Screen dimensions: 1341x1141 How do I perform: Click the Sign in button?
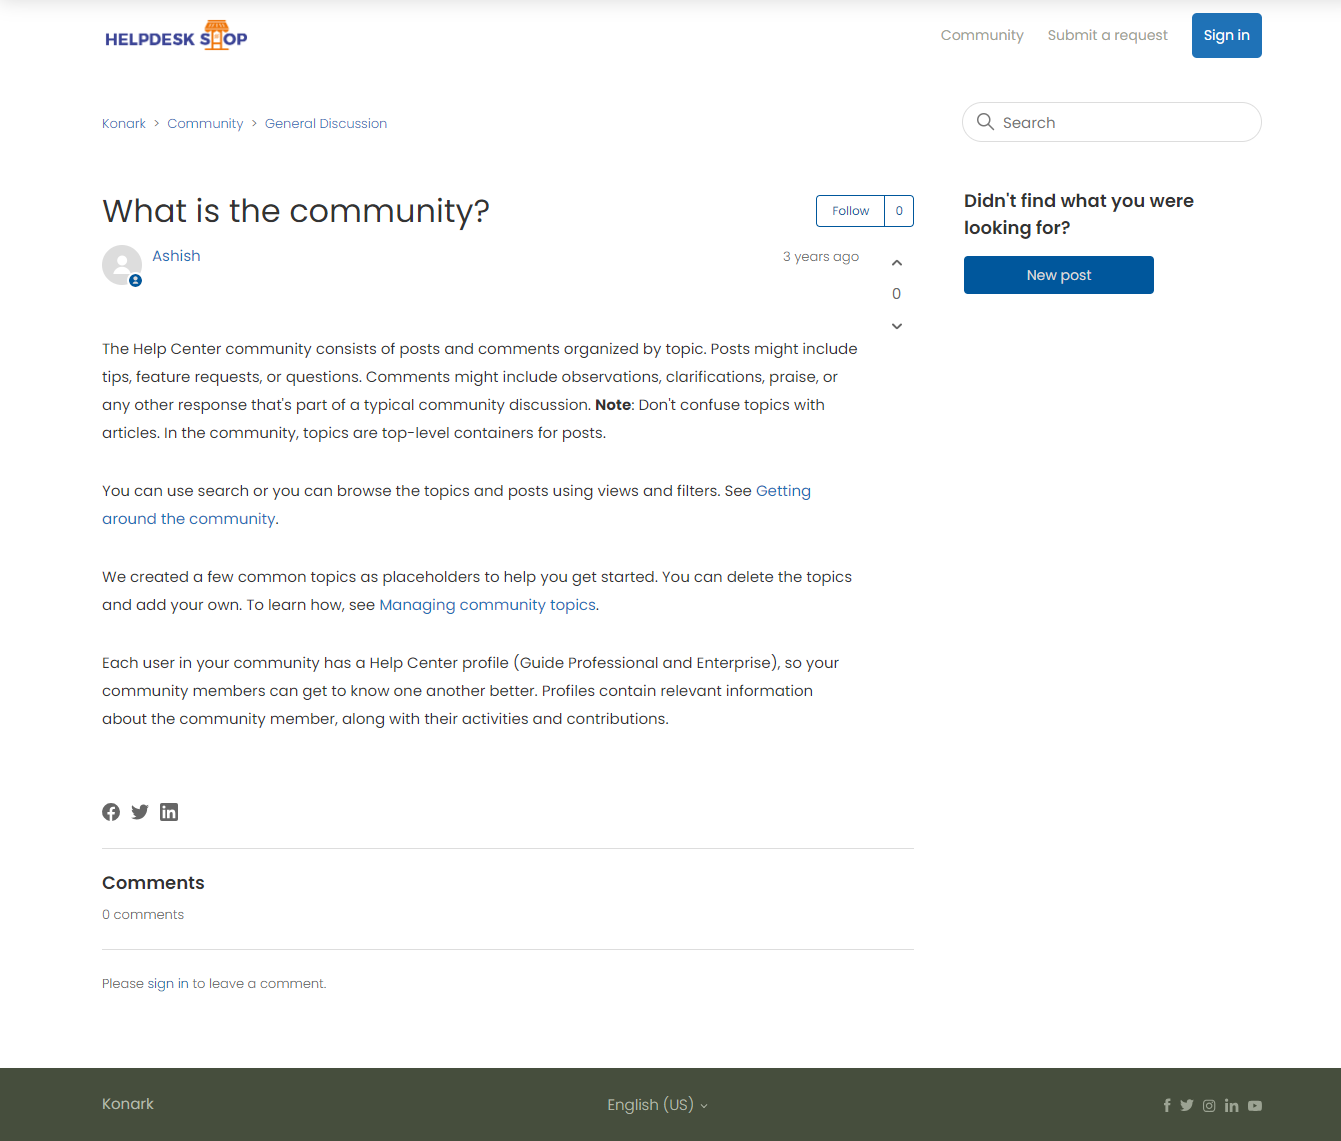click(1226, 35)
